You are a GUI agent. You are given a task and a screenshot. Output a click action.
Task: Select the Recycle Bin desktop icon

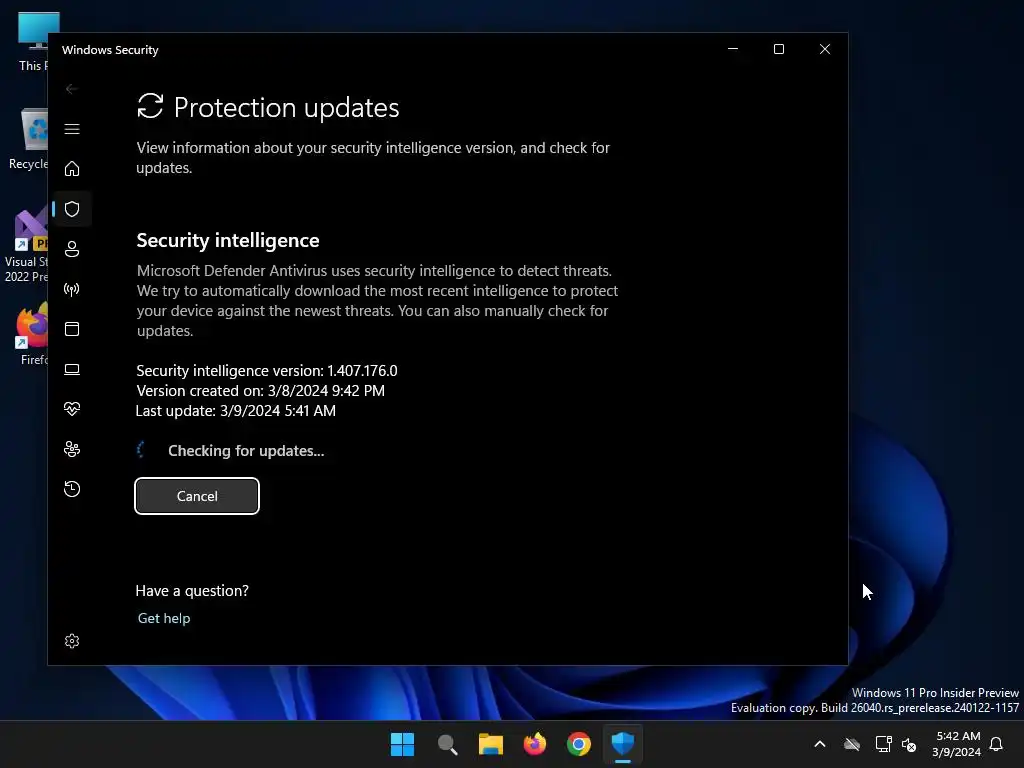29,139
